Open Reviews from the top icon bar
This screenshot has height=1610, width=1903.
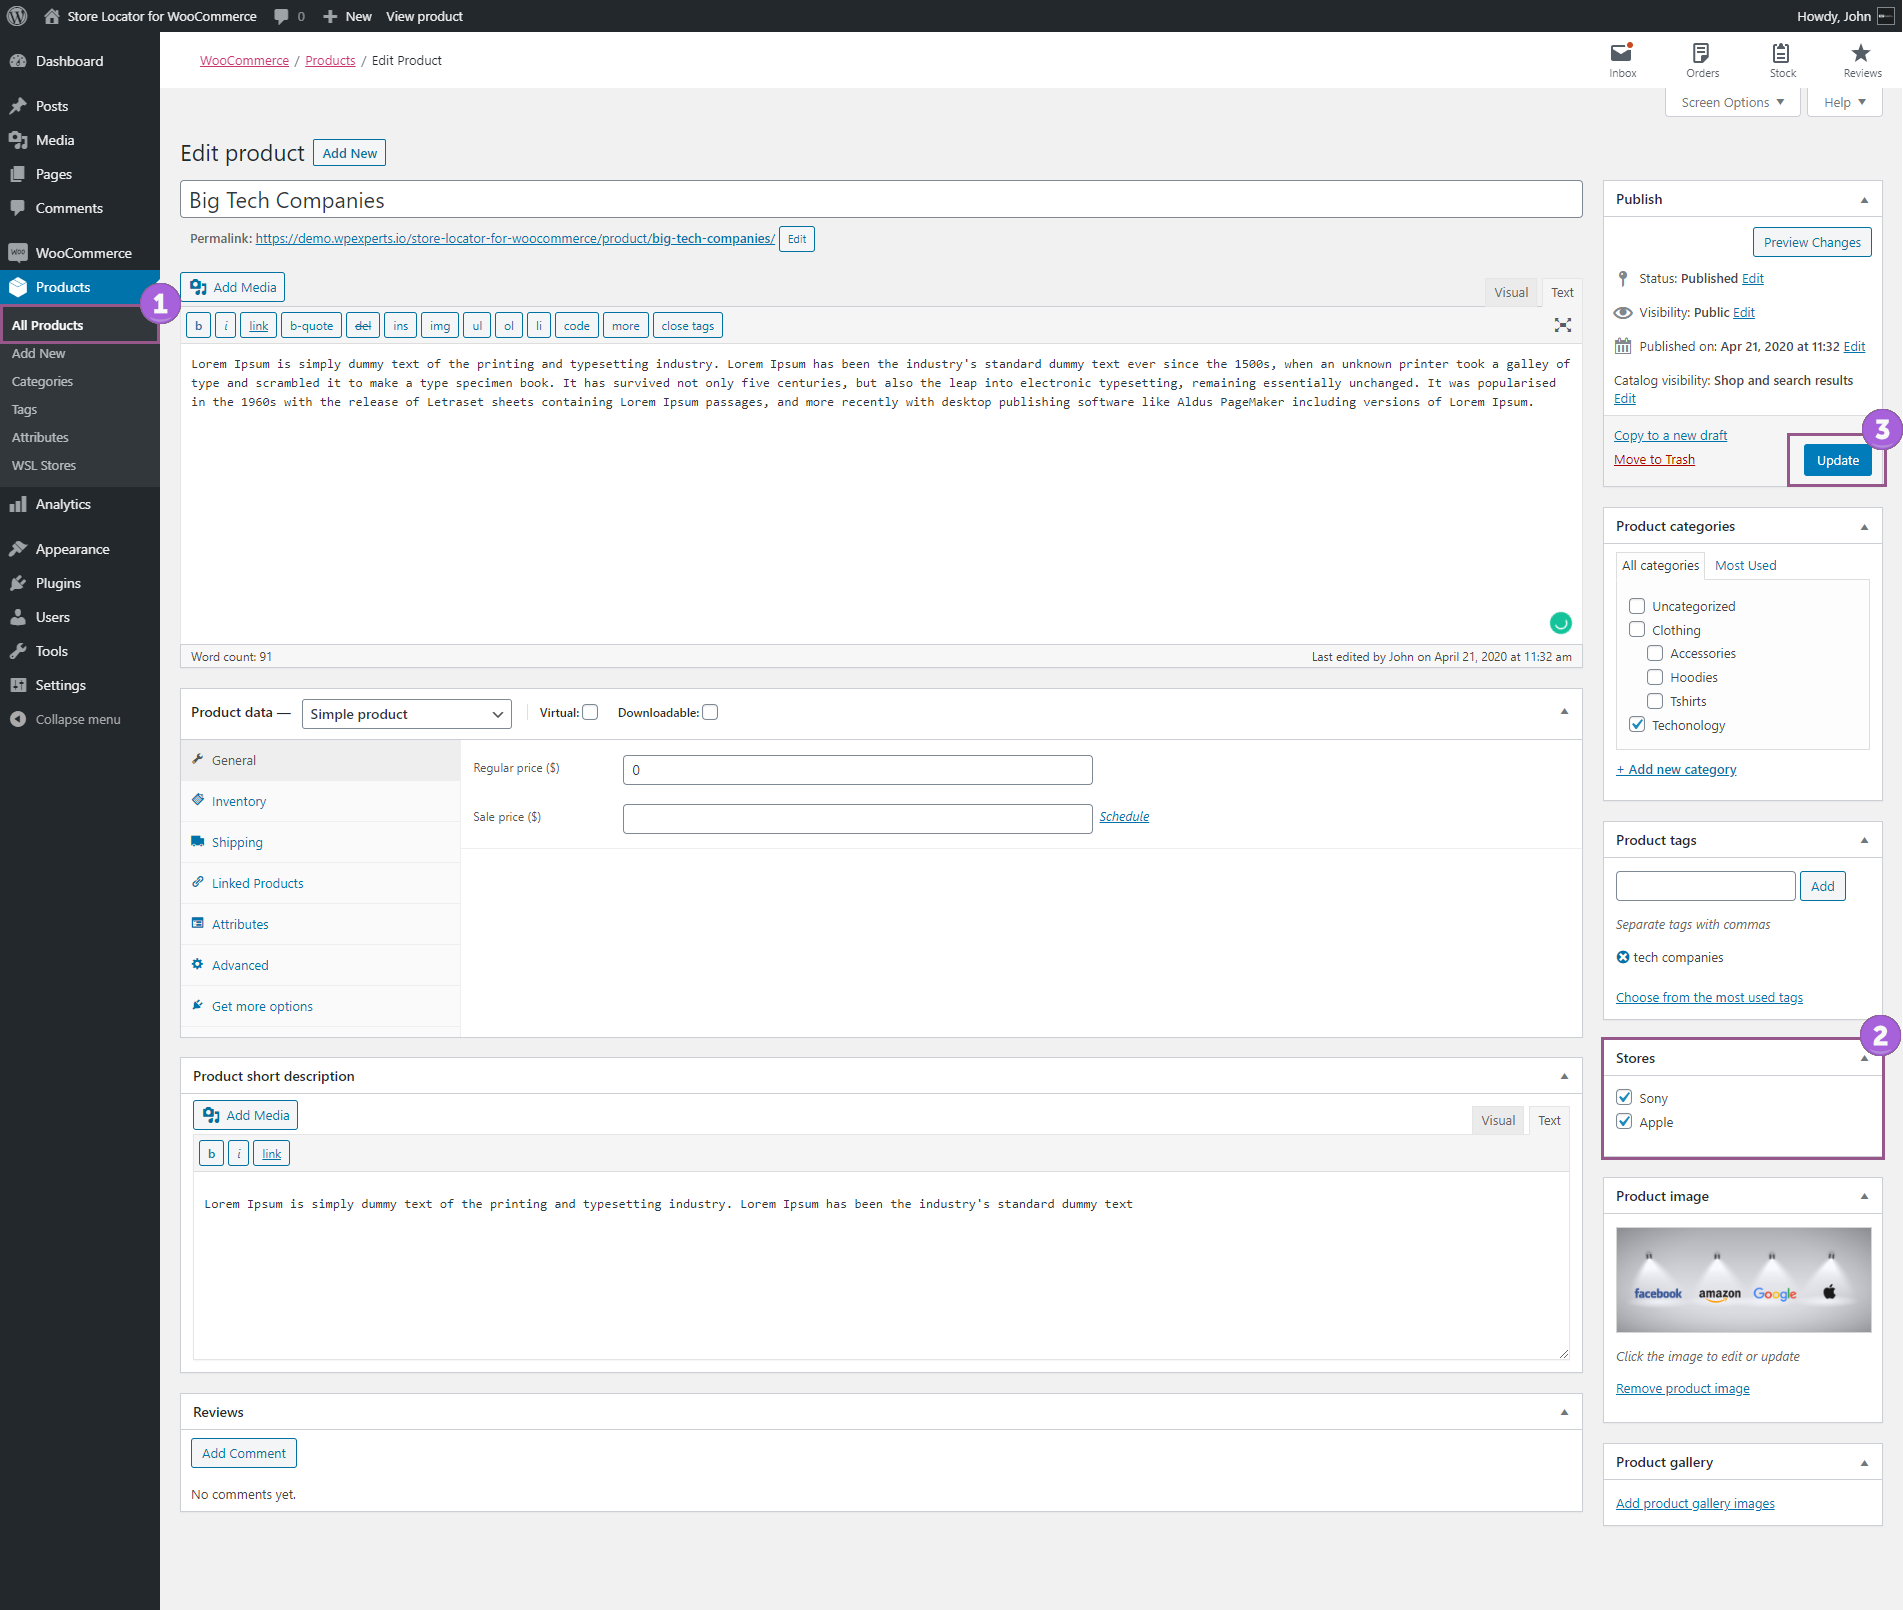(1859, 59)
